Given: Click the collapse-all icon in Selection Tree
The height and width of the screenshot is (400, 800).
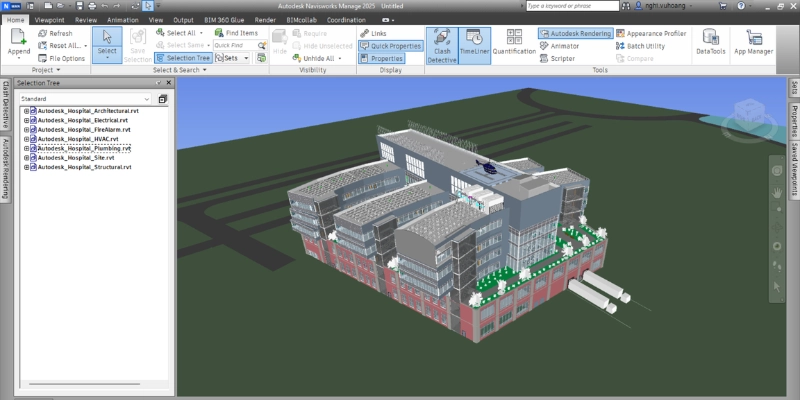Looking at the screenshot, I should 163,99.
